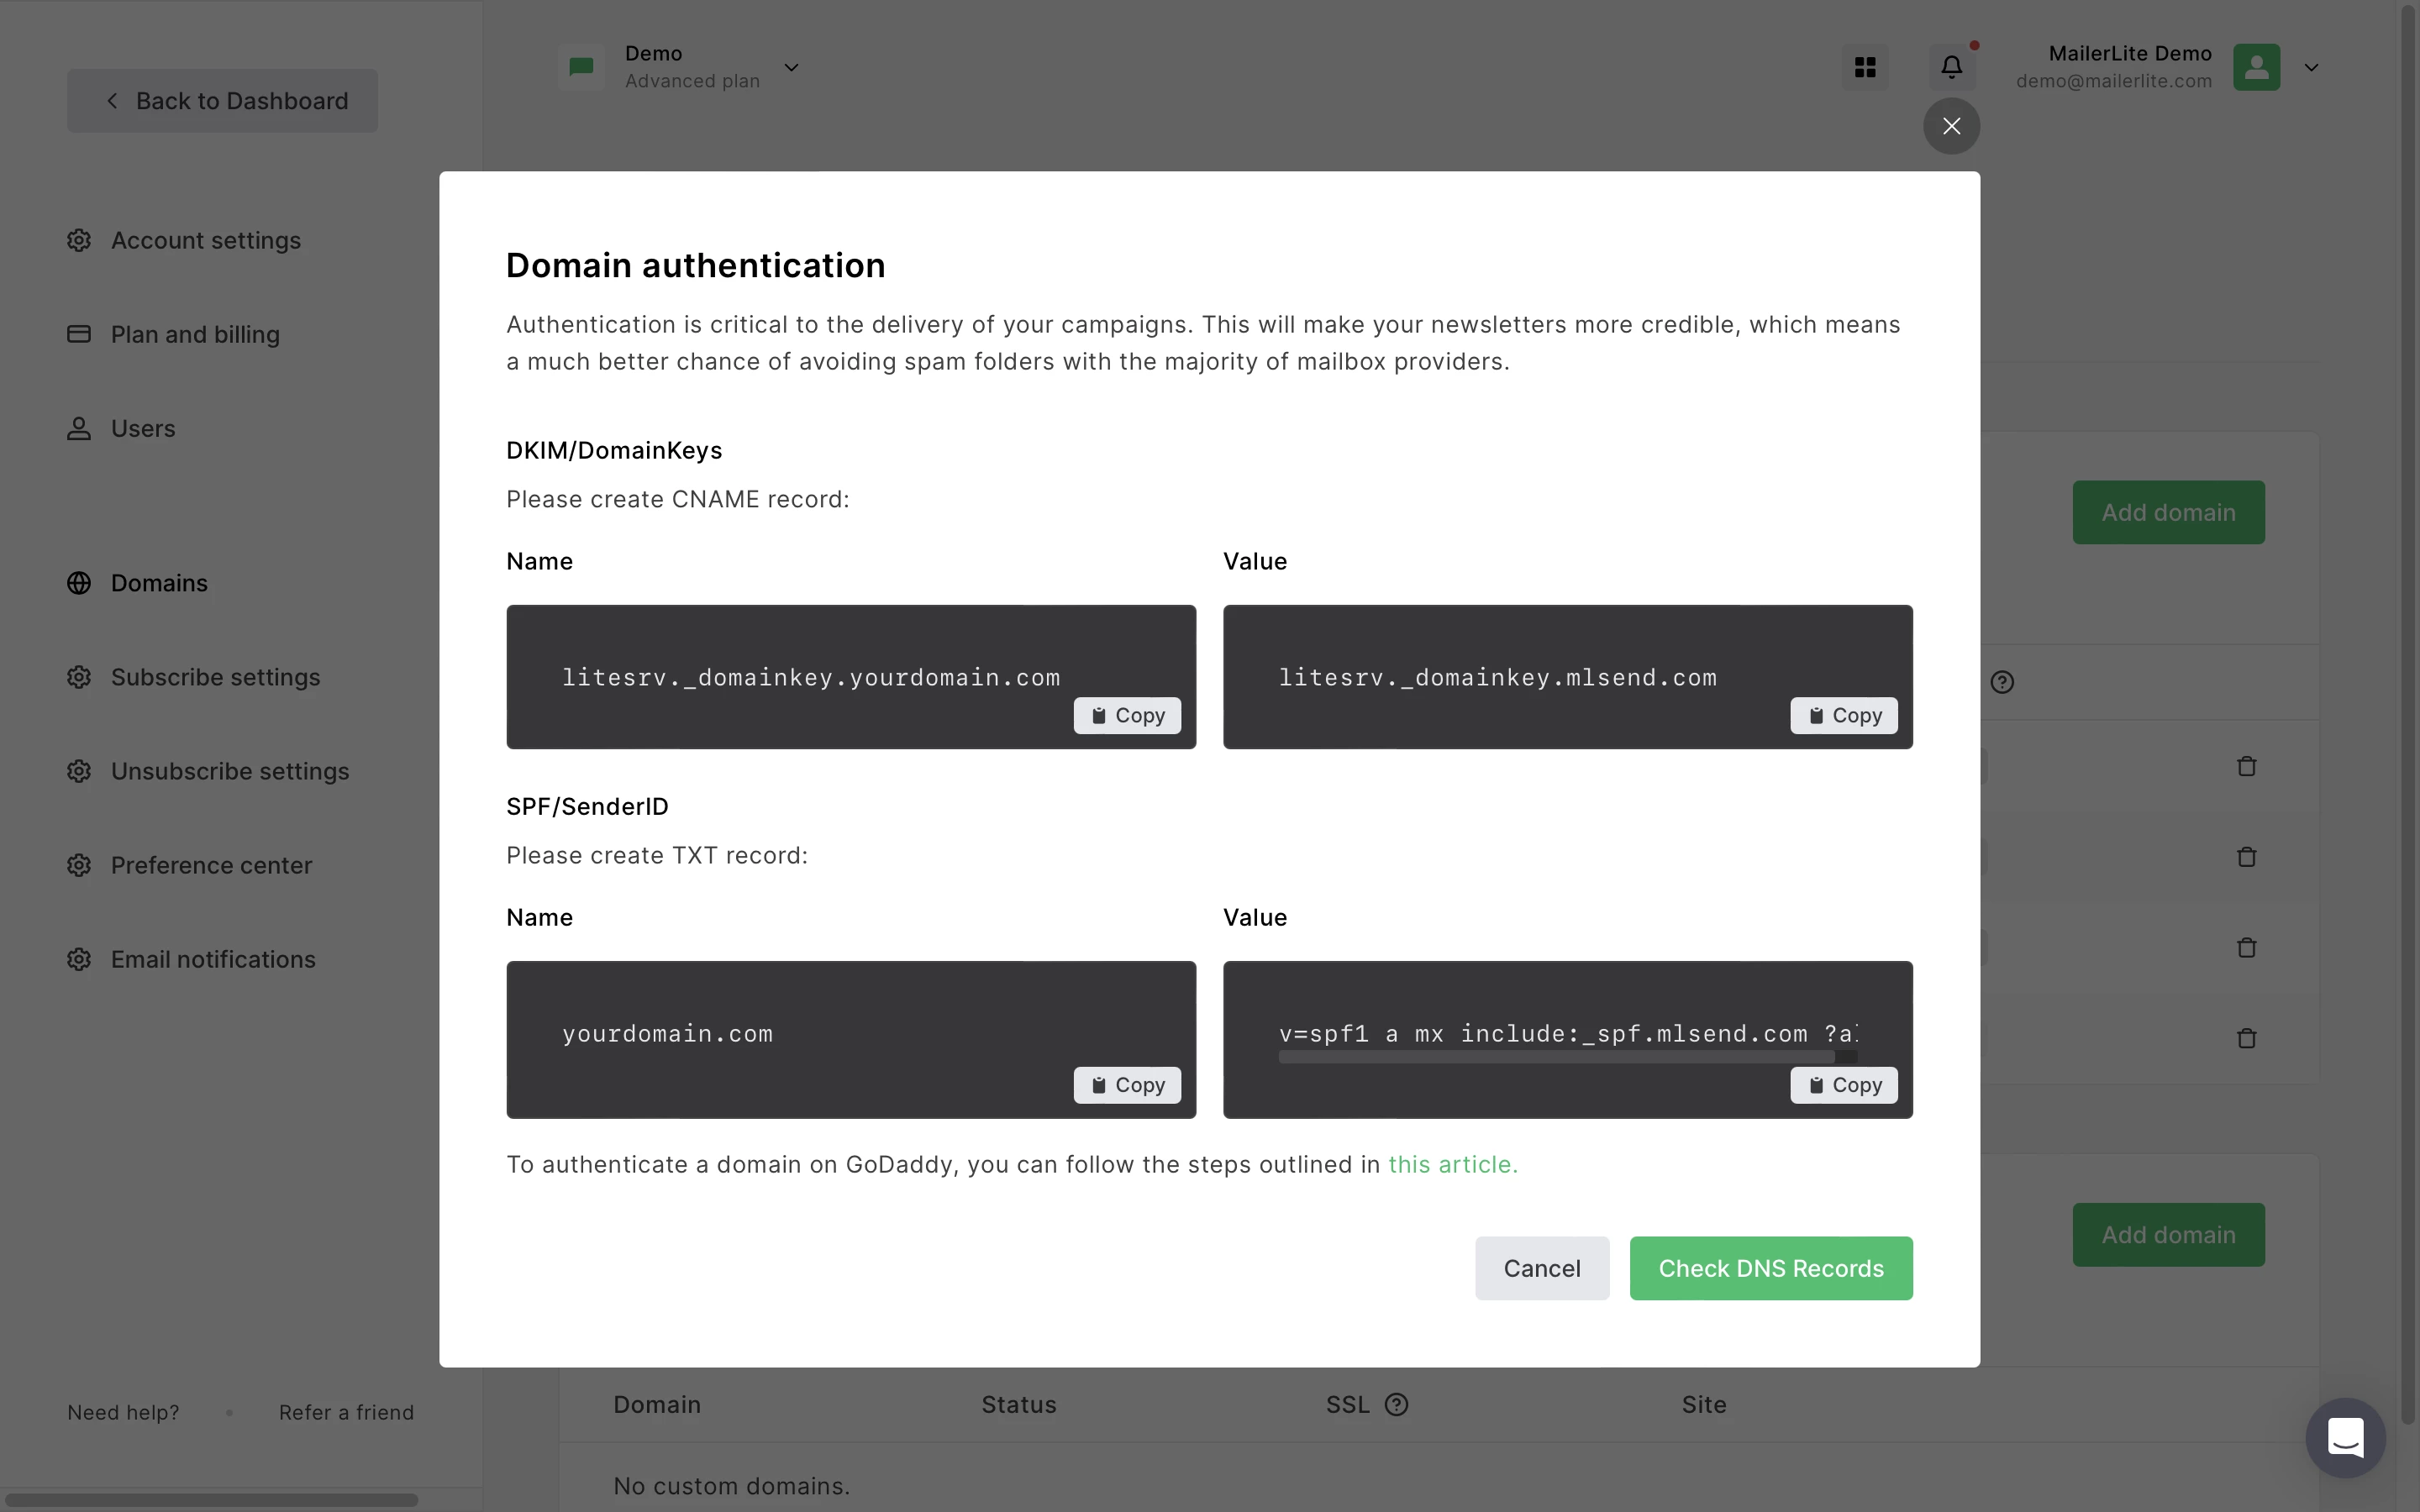Image resolution: width=2420 pixels, height=1512 pixels.
Task: Open the live chat widget
Action: [2345, 1438]
